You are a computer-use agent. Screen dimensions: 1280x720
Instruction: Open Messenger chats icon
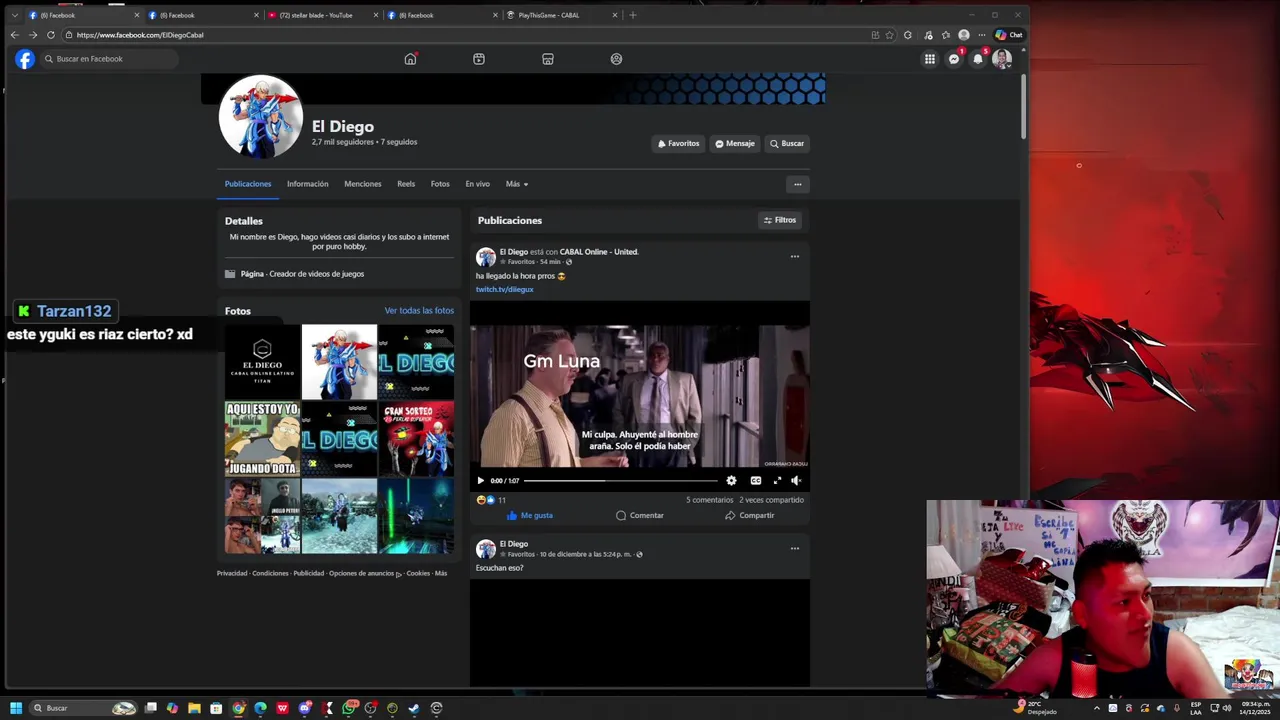tap(954, 59)
